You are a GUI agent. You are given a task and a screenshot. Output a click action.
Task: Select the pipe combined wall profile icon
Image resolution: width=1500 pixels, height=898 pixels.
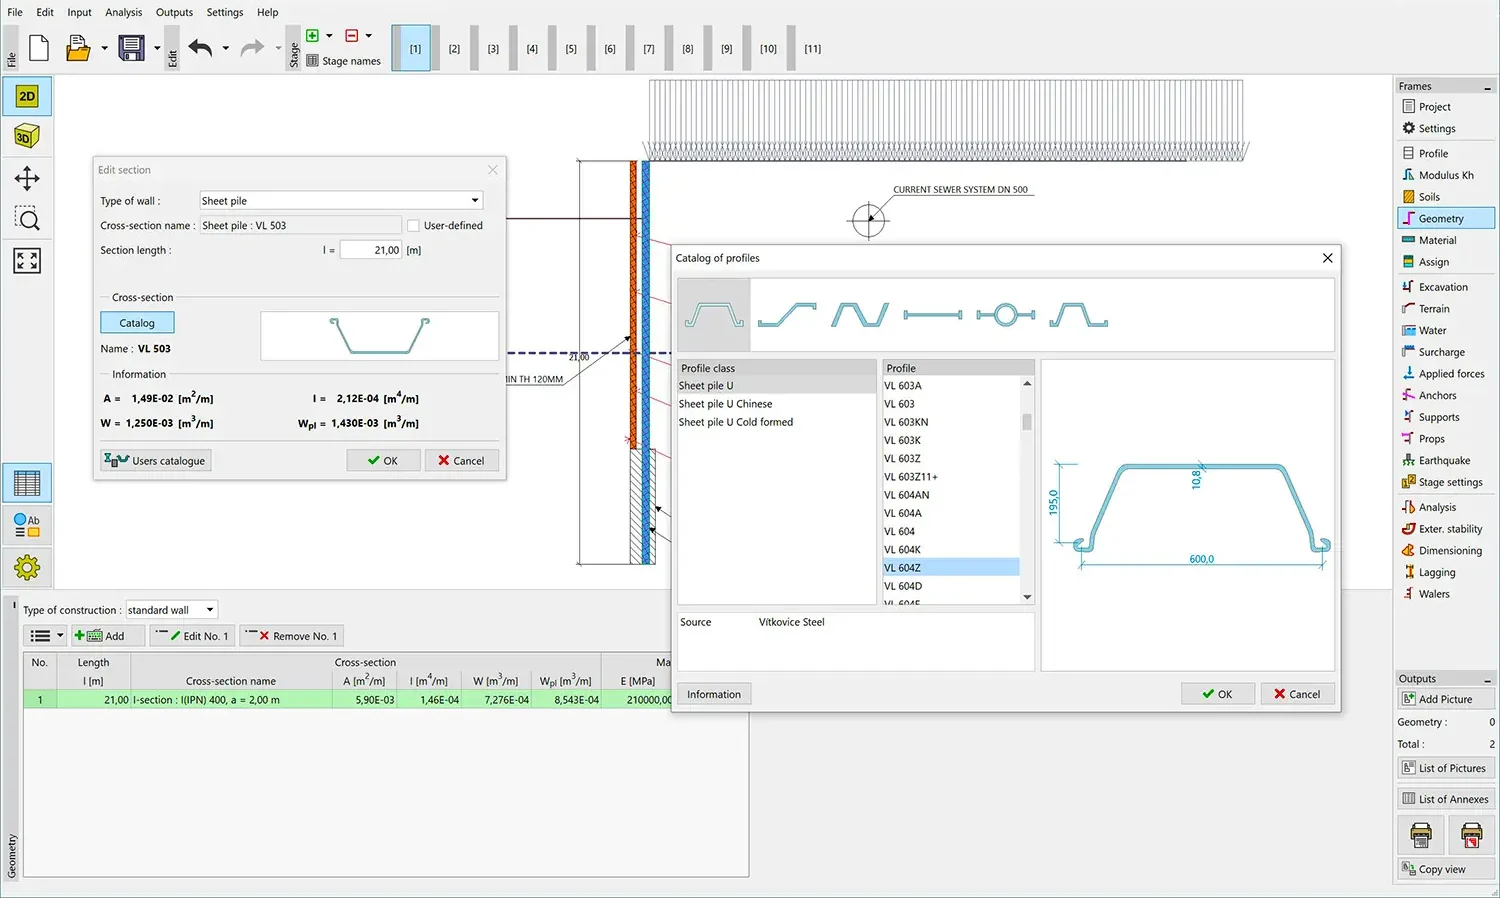pyautogui.click(x=1006, y=315)
